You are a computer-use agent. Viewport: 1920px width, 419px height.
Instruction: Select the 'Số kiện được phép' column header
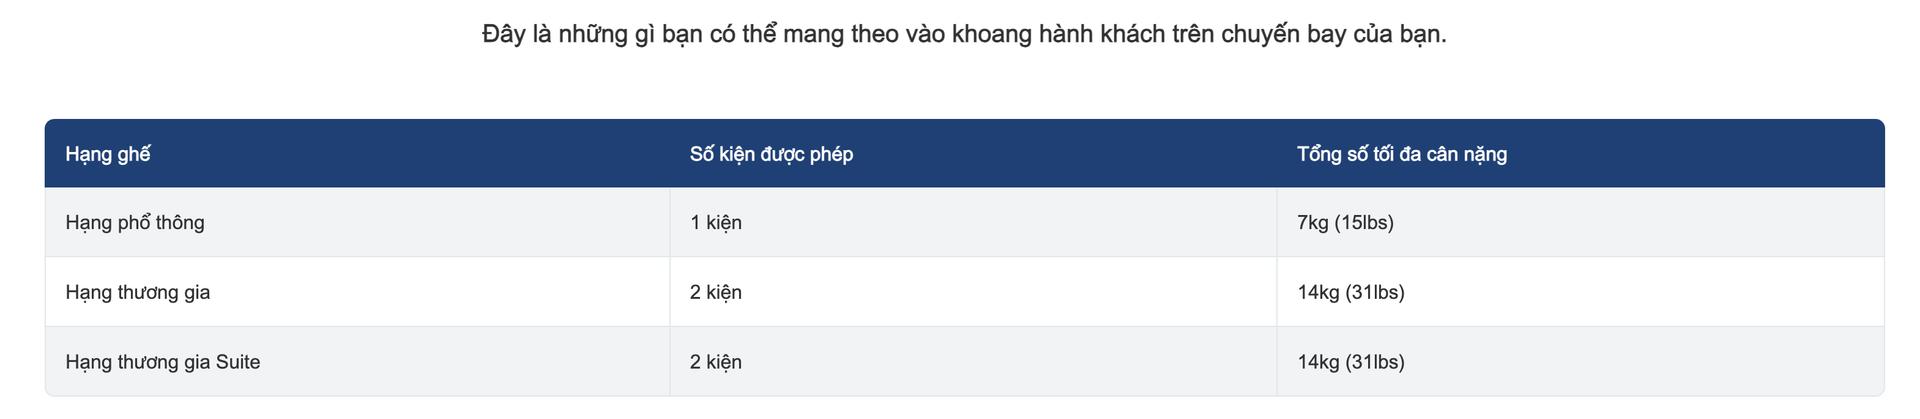click(771, 154)
